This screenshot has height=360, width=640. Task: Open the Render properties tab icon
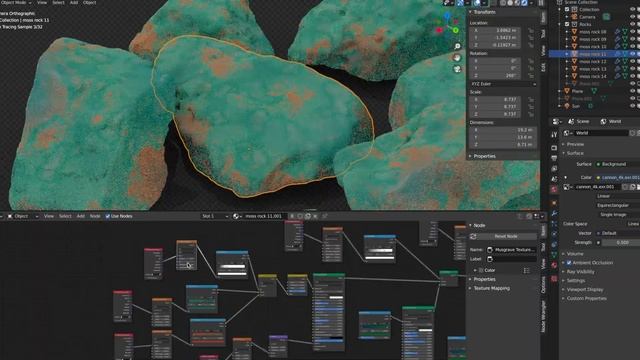coord(554,148)
